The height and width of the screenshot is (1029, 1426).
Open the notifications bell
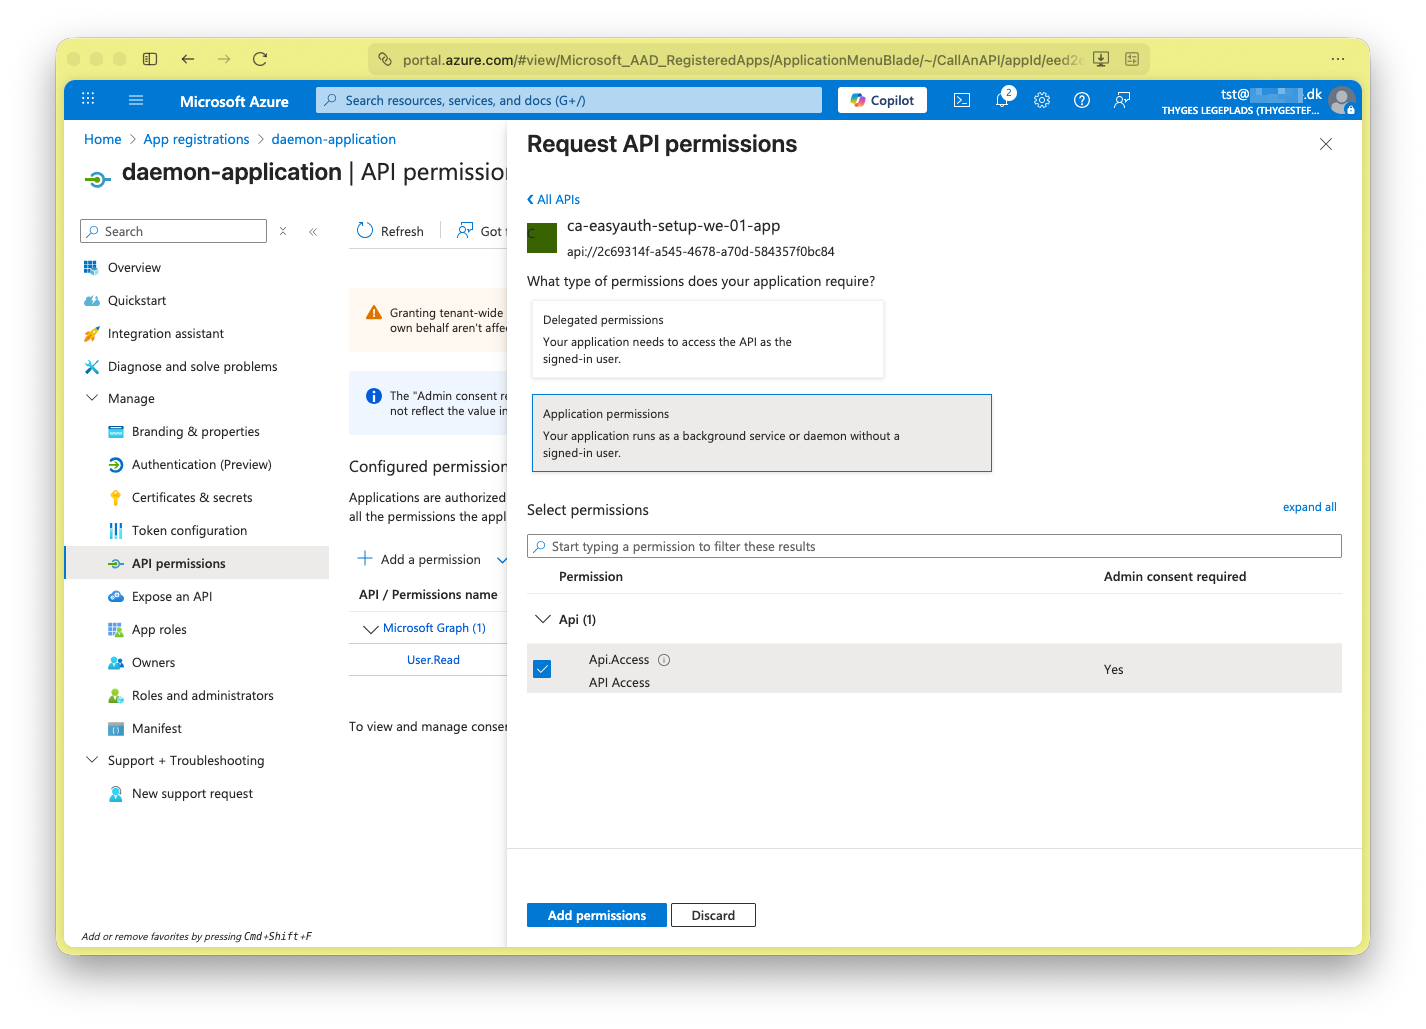click(1002, 99)
